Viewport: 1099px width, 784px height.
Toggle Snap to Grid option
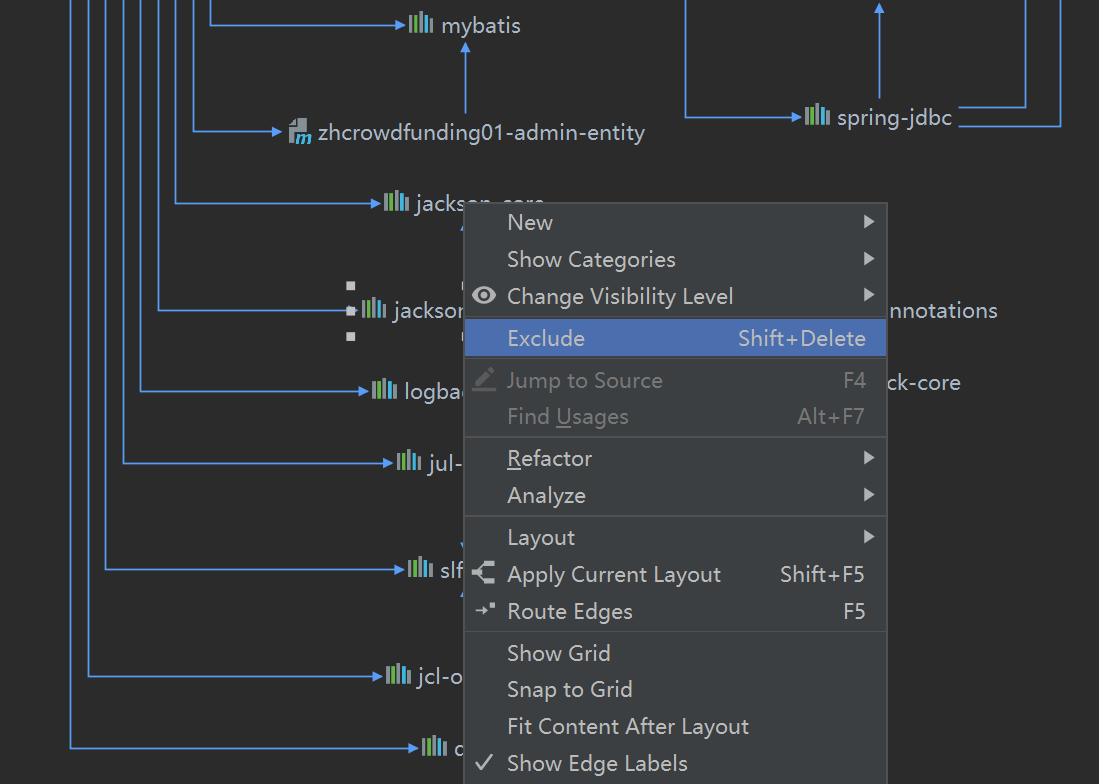point(676,689)
